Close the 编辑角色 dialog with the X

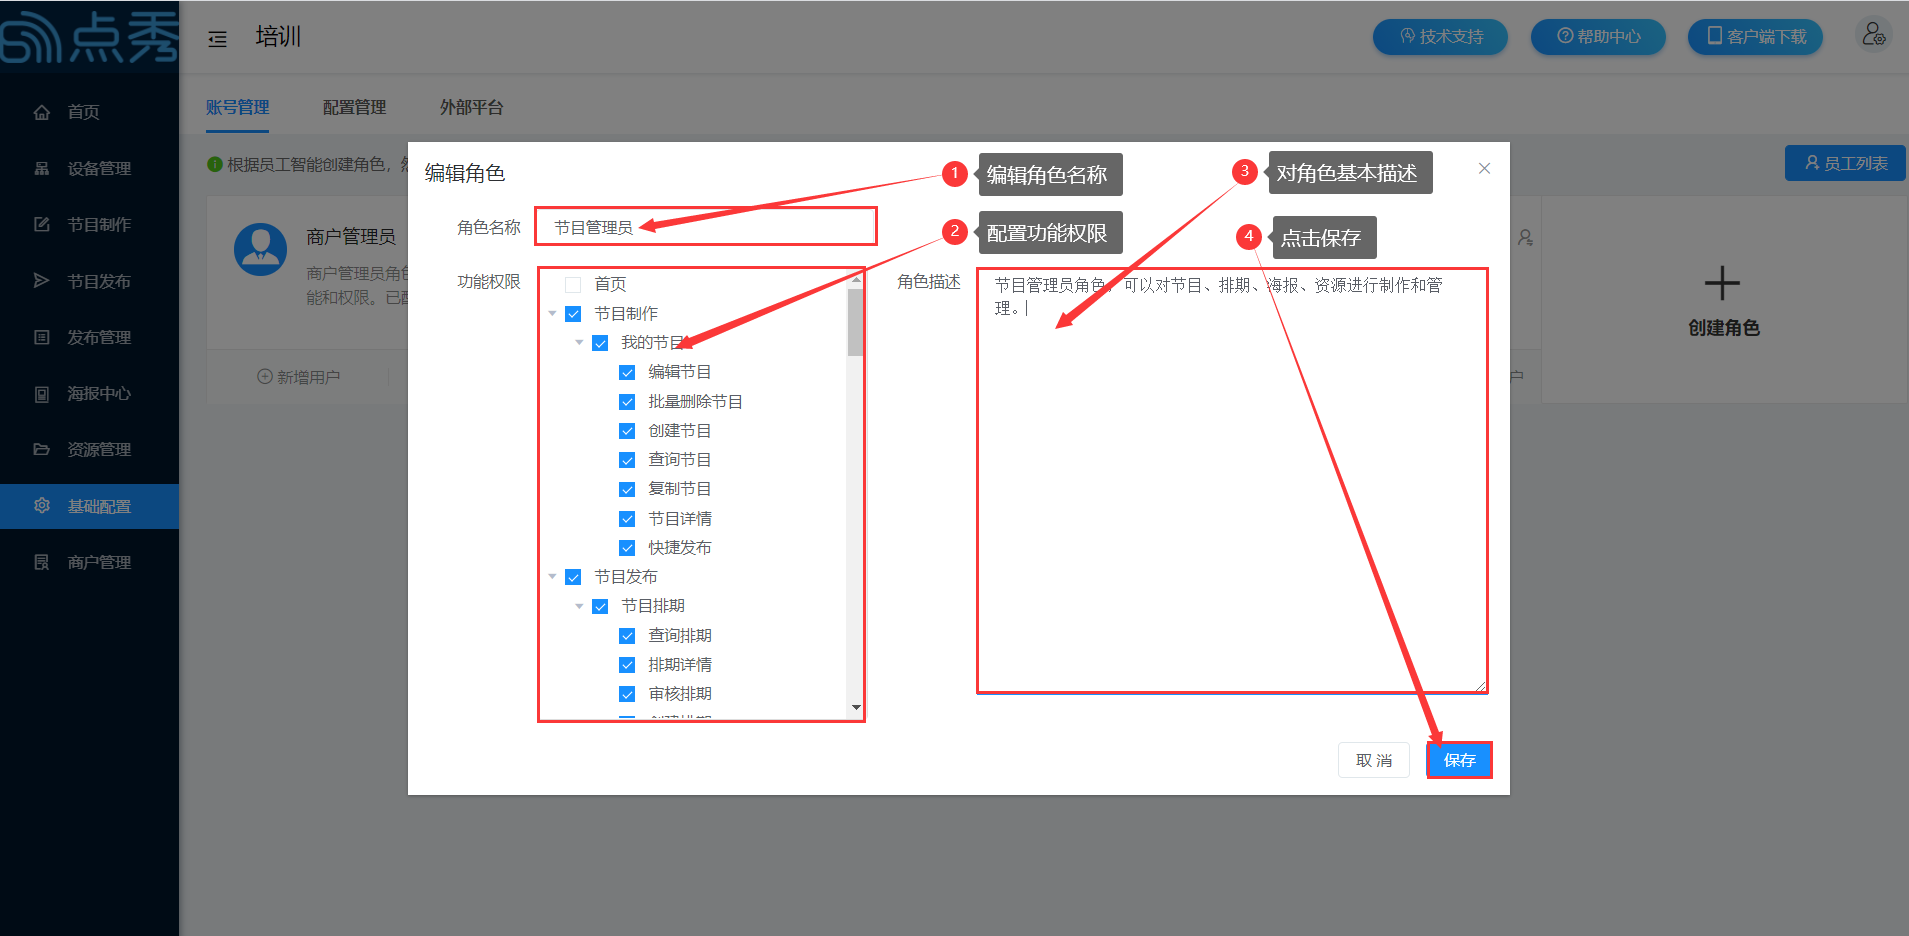point(1484,168)
